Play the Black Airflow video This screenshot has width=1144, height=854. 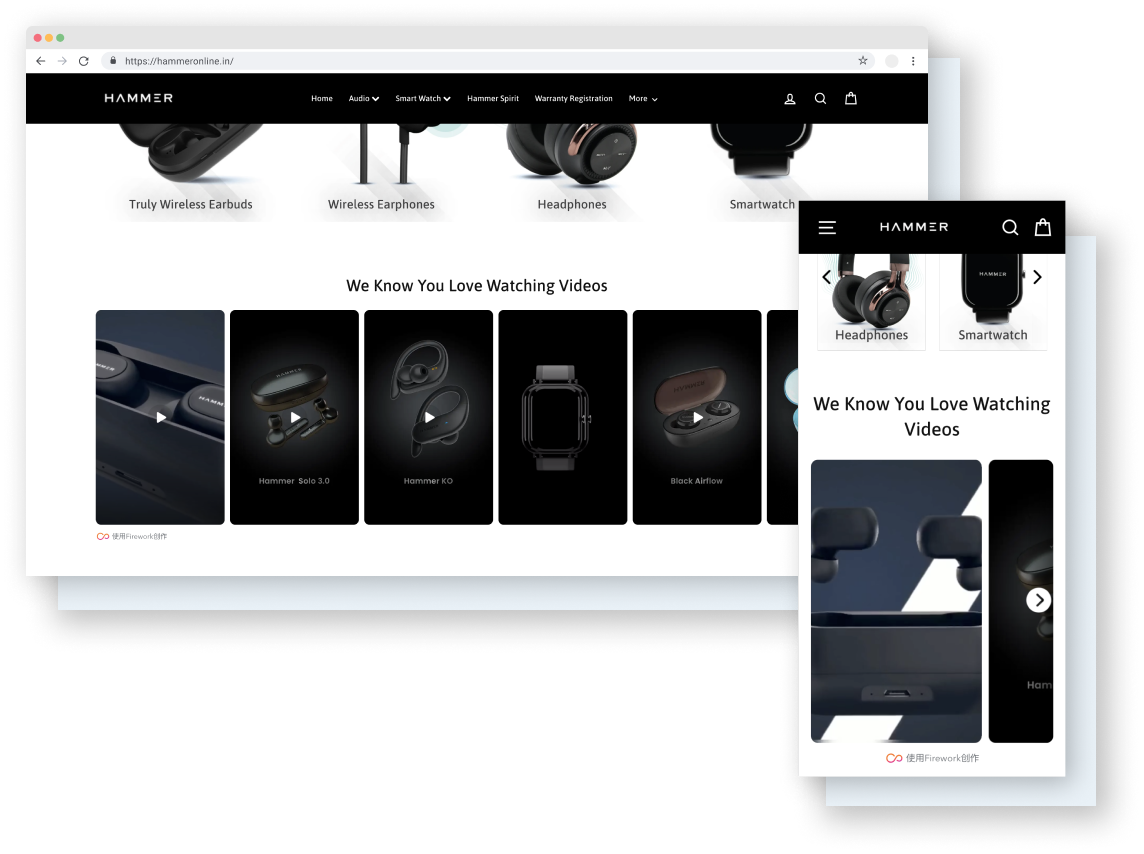coord(697,418)
